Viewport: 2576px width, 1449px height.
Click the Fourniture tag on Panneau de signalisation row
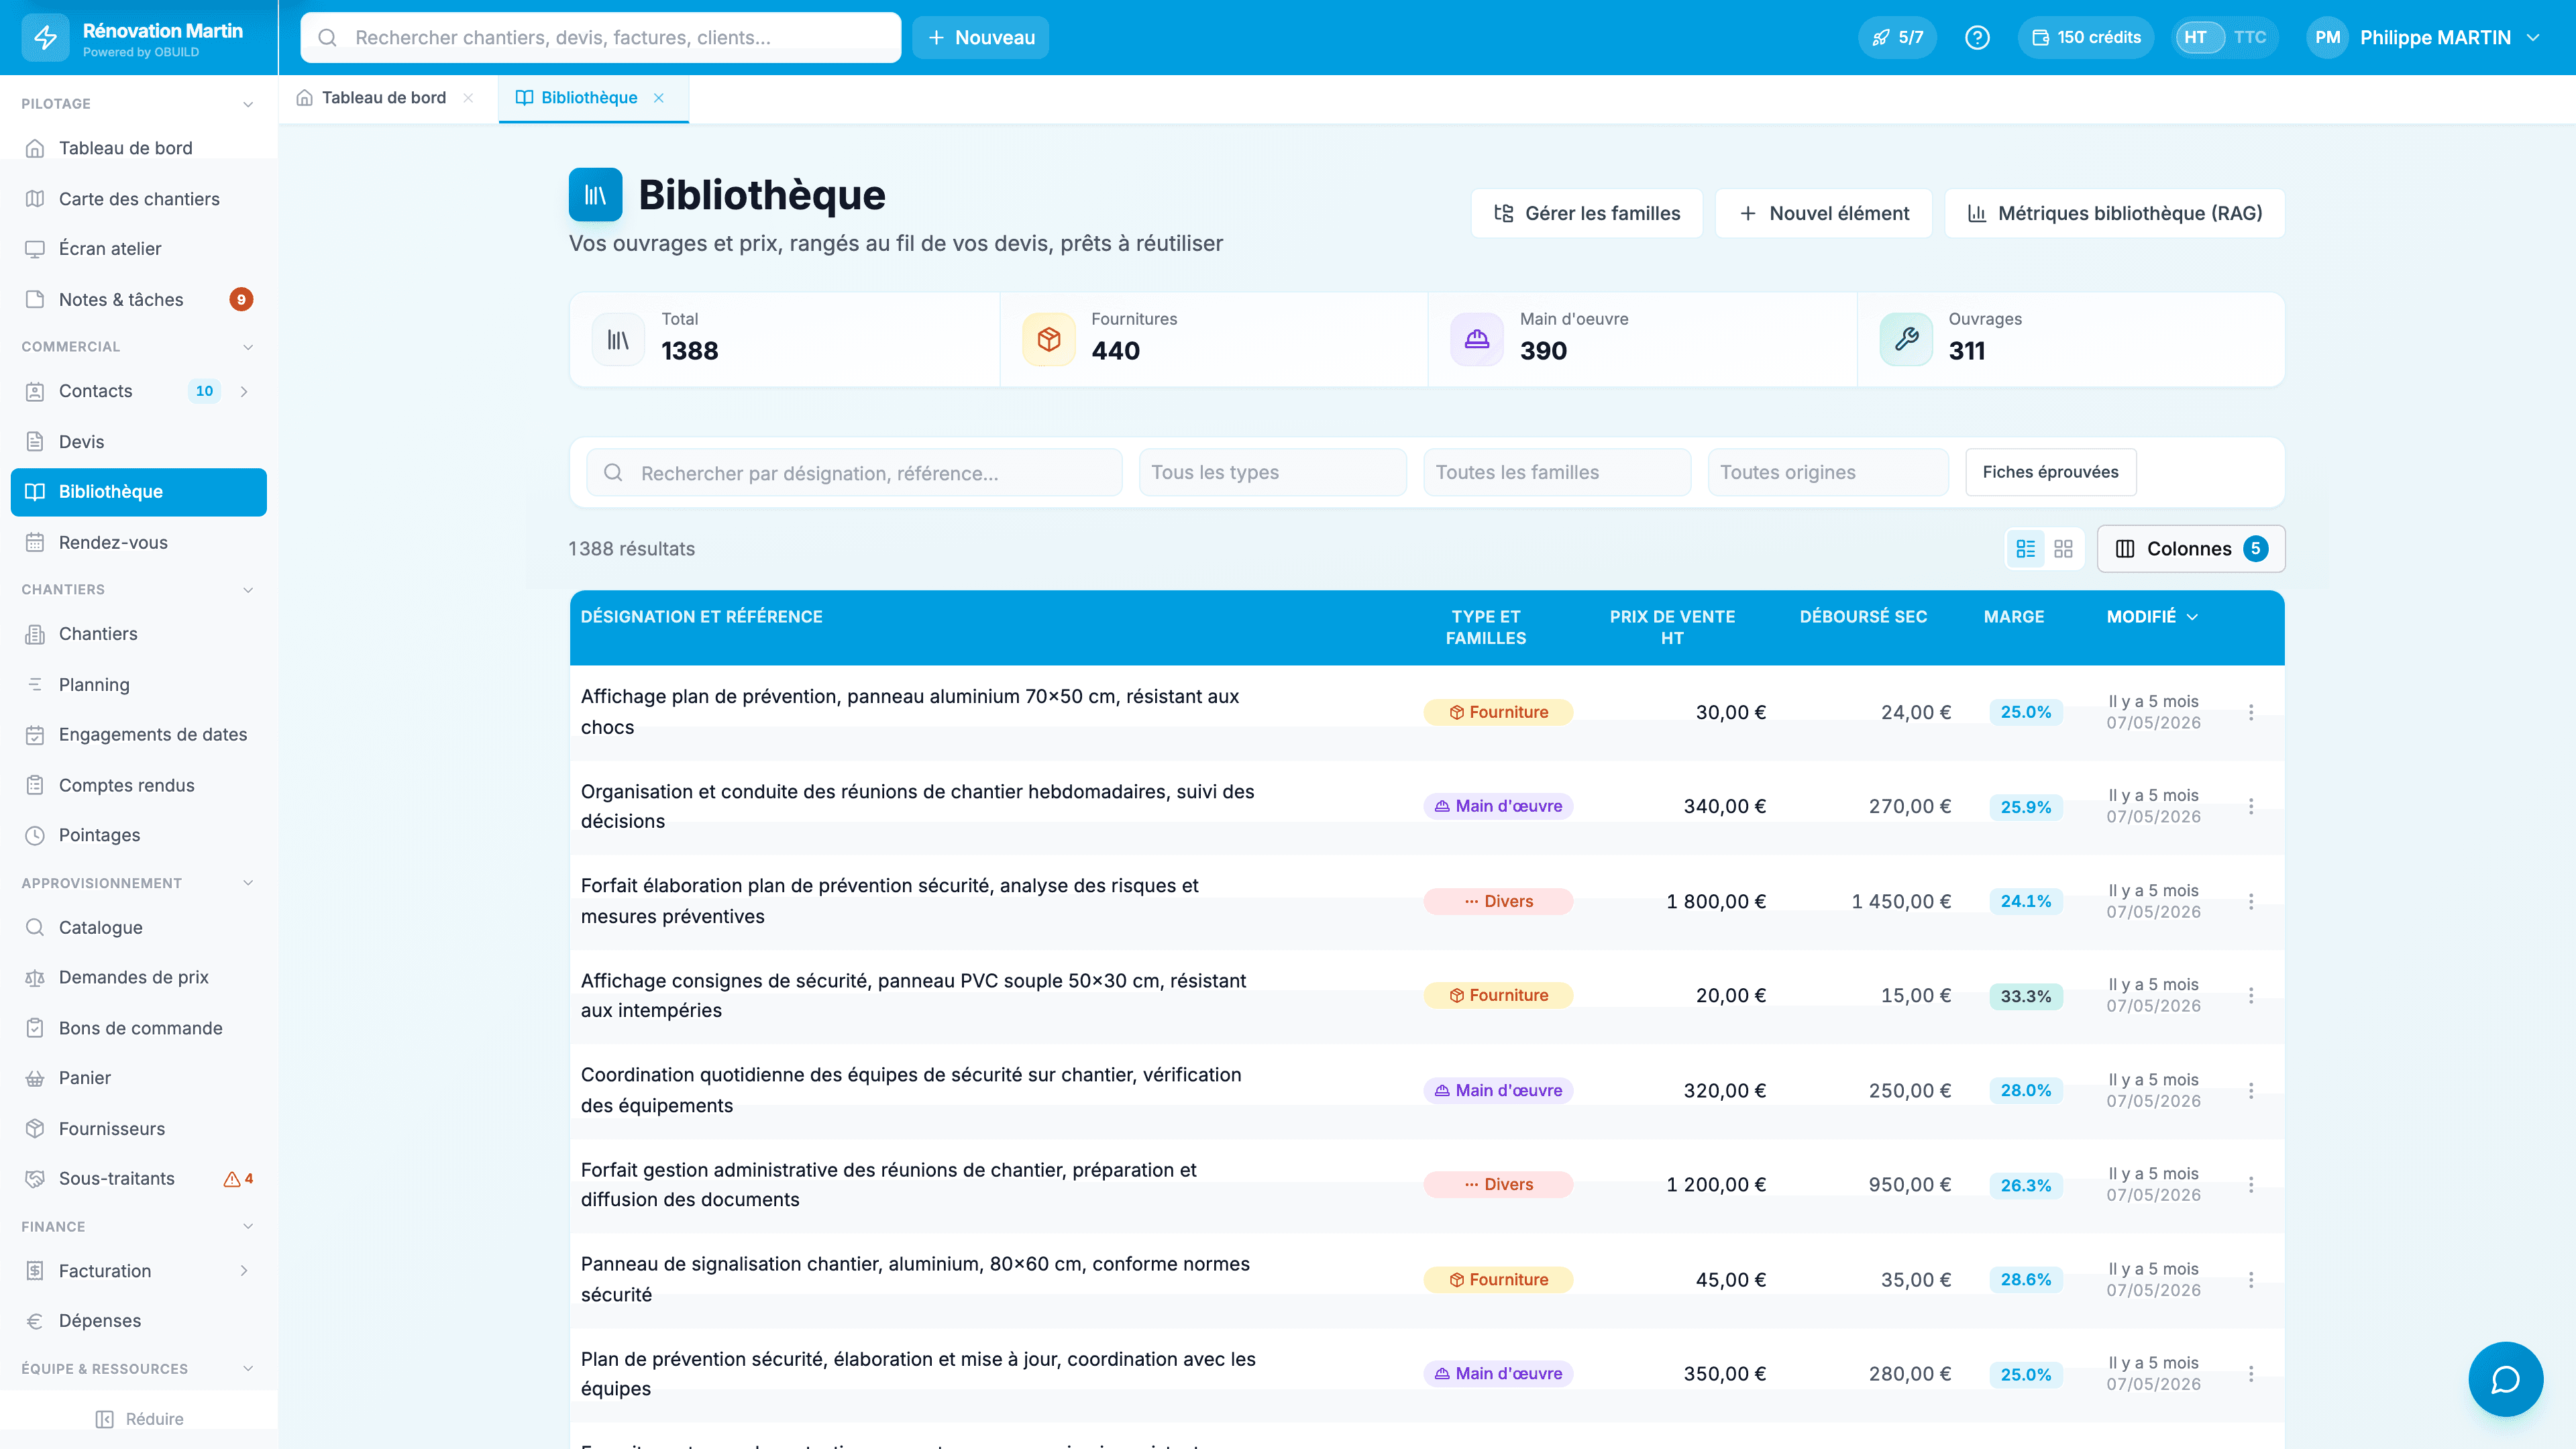click(x=1498, y=1279)
